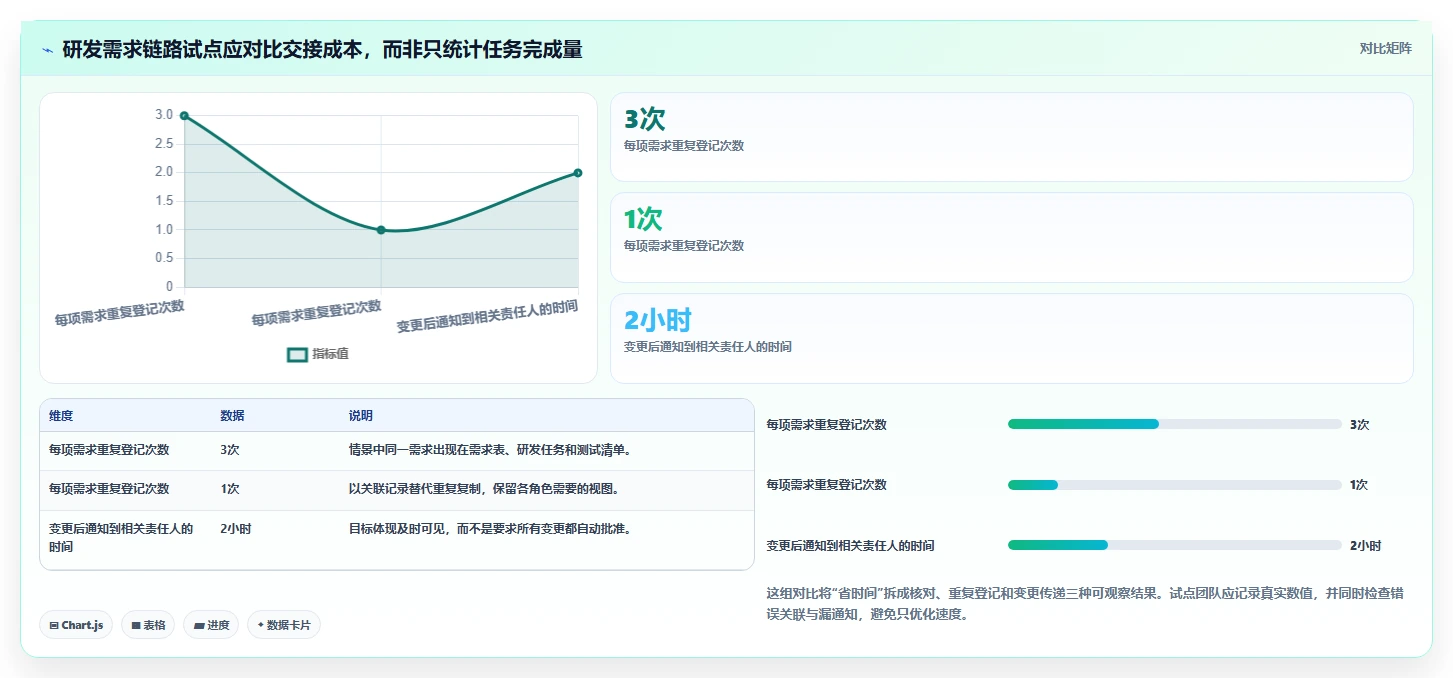The height and width of the screenshot is (678, 1453).
Task: Click the chart data point at 2.0
Action: coord(578,173)
